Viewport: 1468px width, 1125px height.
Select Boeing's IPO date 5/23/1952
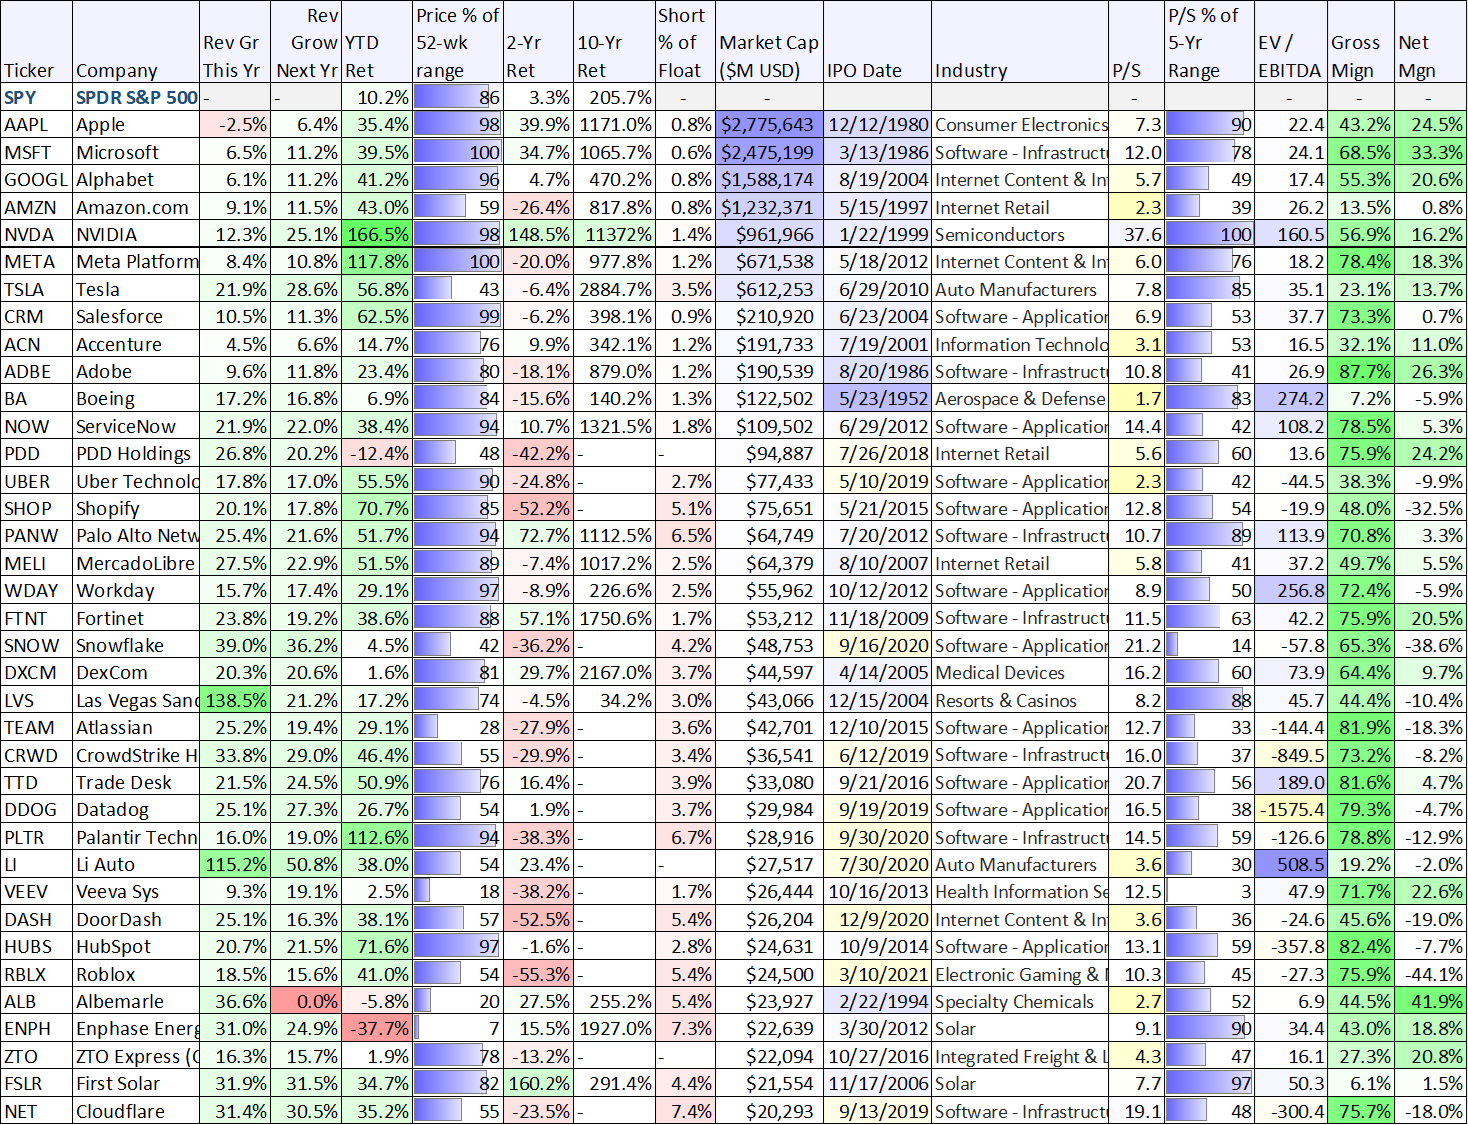877,399
